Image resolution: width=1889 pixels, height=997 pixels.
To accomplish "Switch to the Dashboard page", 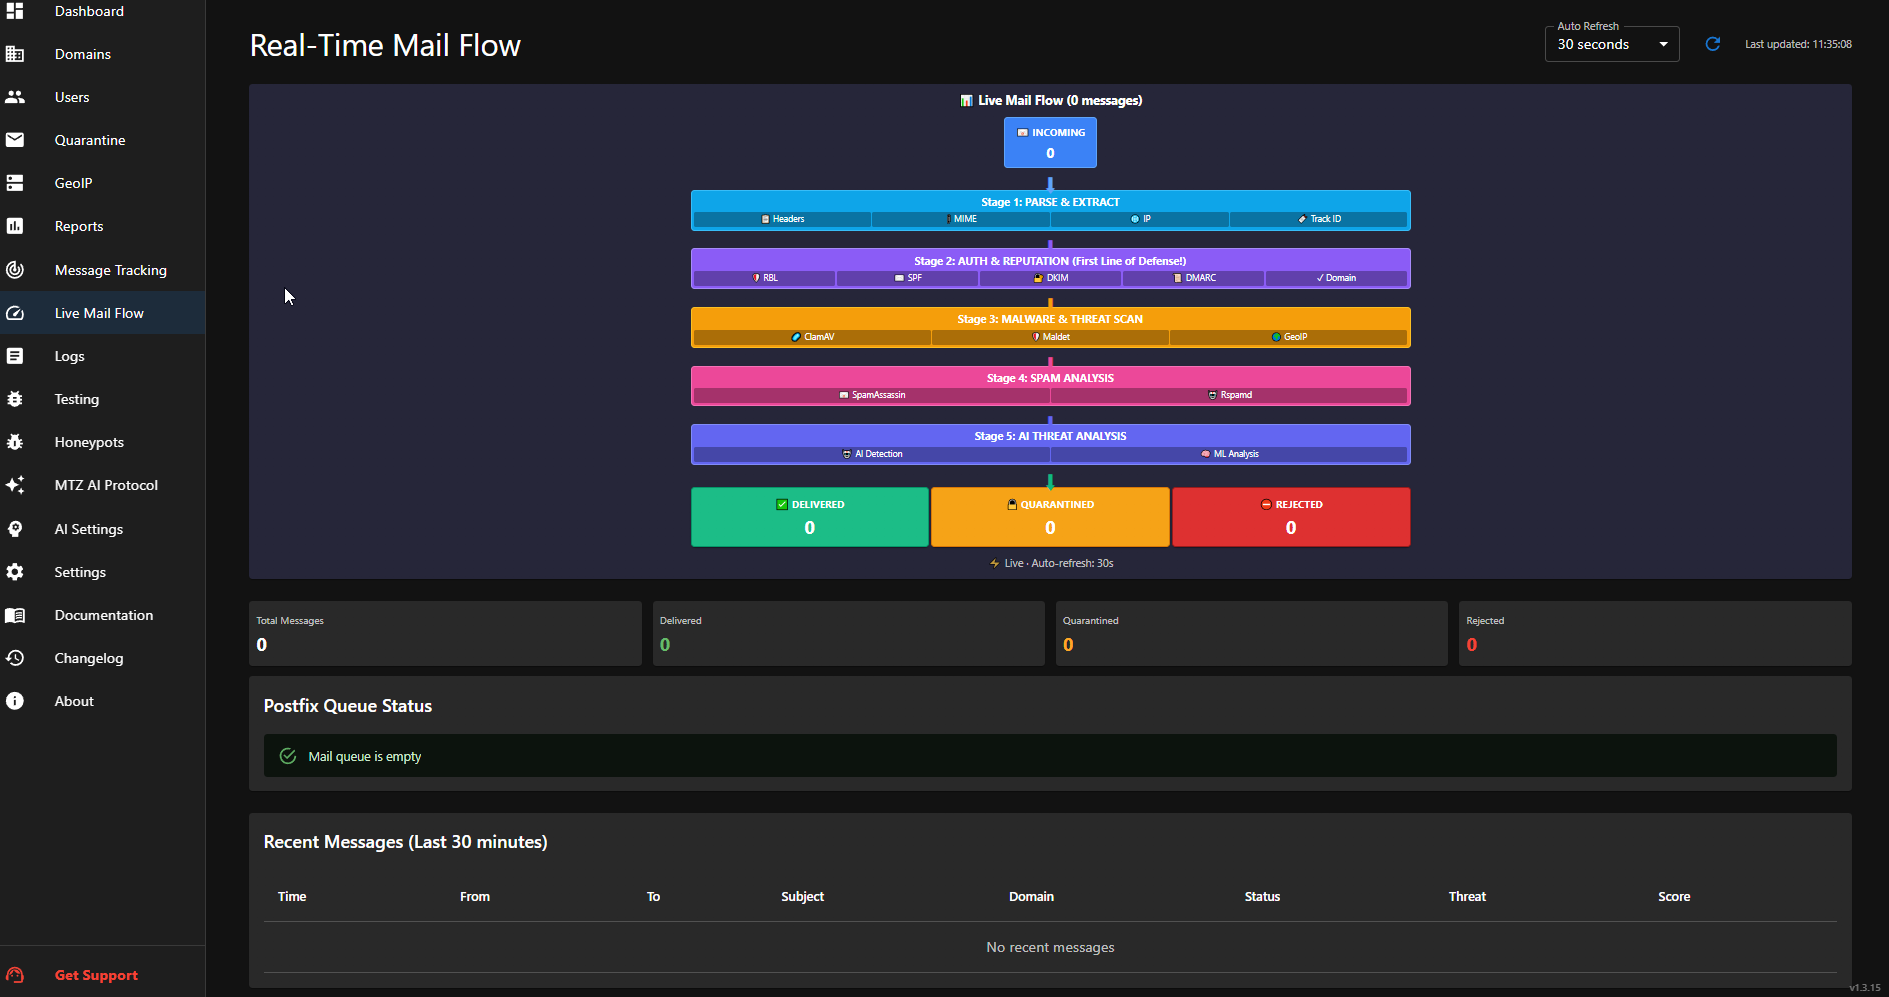I will [x=88, y=11].
